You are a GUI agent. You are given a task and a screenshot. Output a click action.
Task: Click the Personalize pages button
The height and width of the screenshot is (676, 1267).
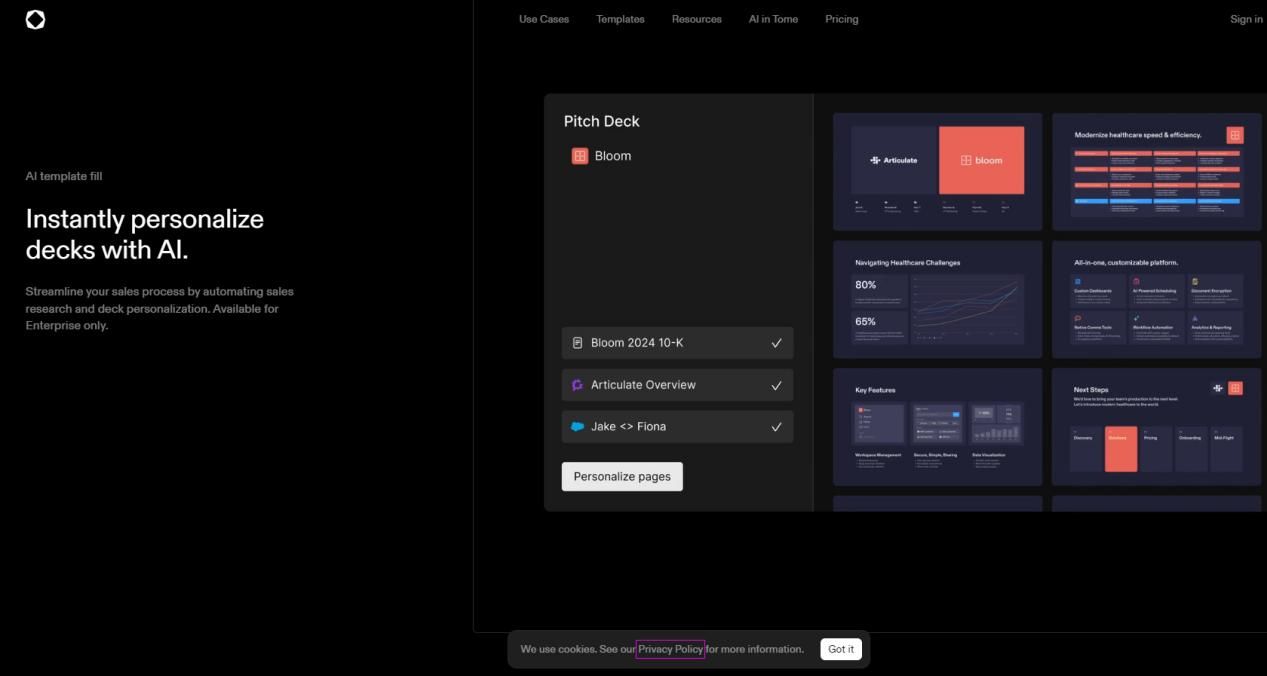tap(622, 477)
